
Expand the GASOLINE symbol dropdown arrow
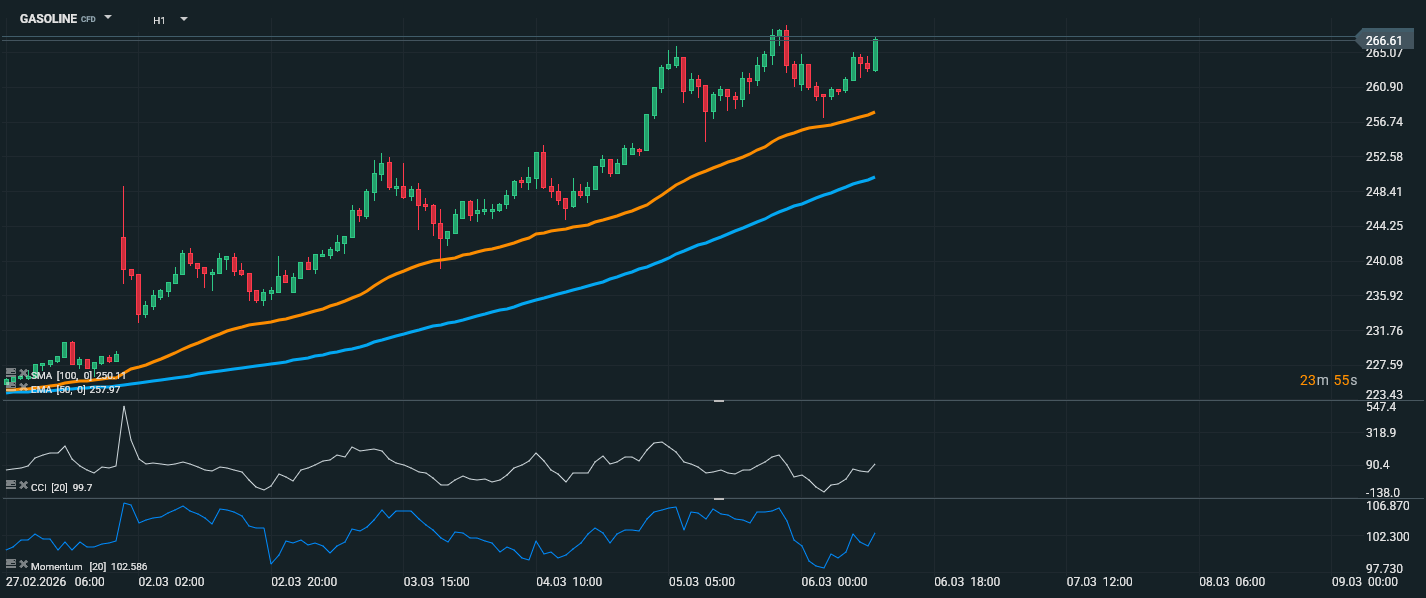pos(108,19)
